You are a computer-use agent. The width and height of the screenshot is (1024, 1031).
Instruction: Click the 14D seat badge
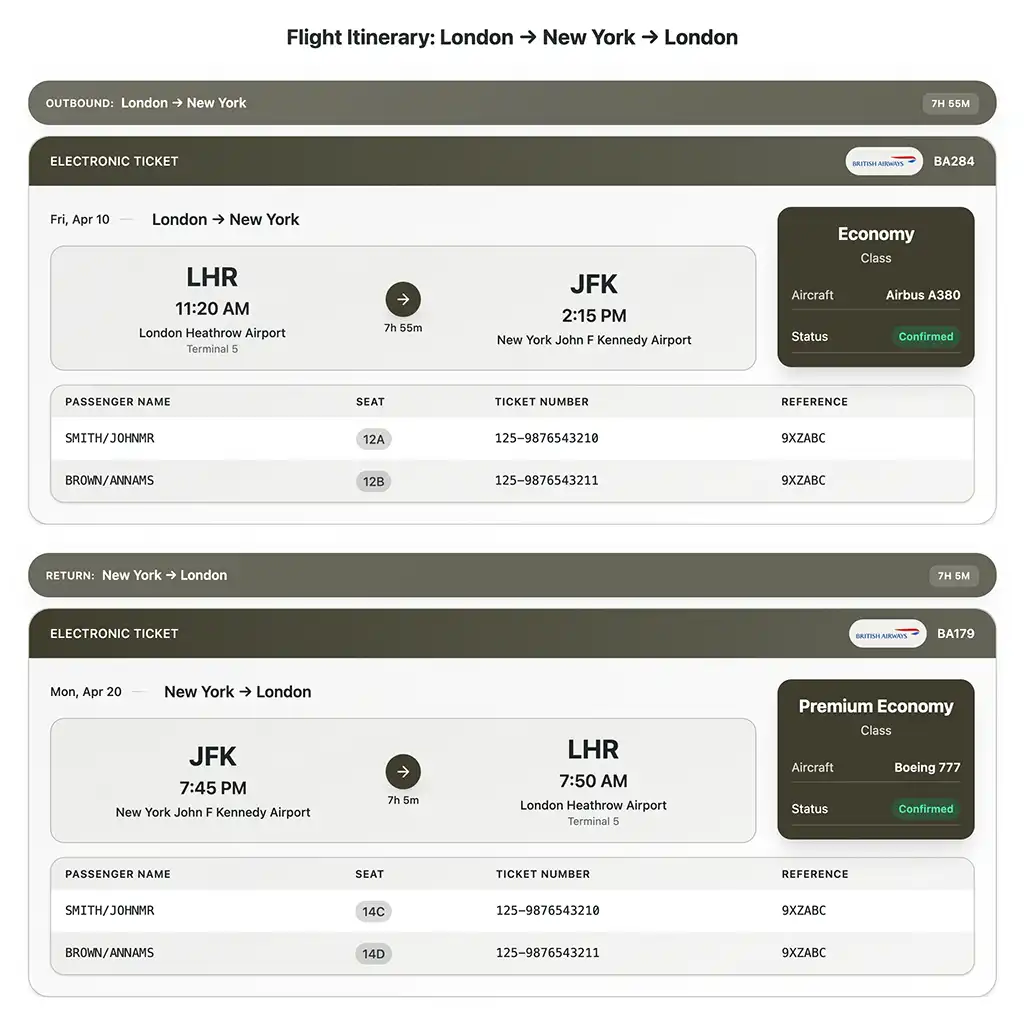click(x=373, y=953)
